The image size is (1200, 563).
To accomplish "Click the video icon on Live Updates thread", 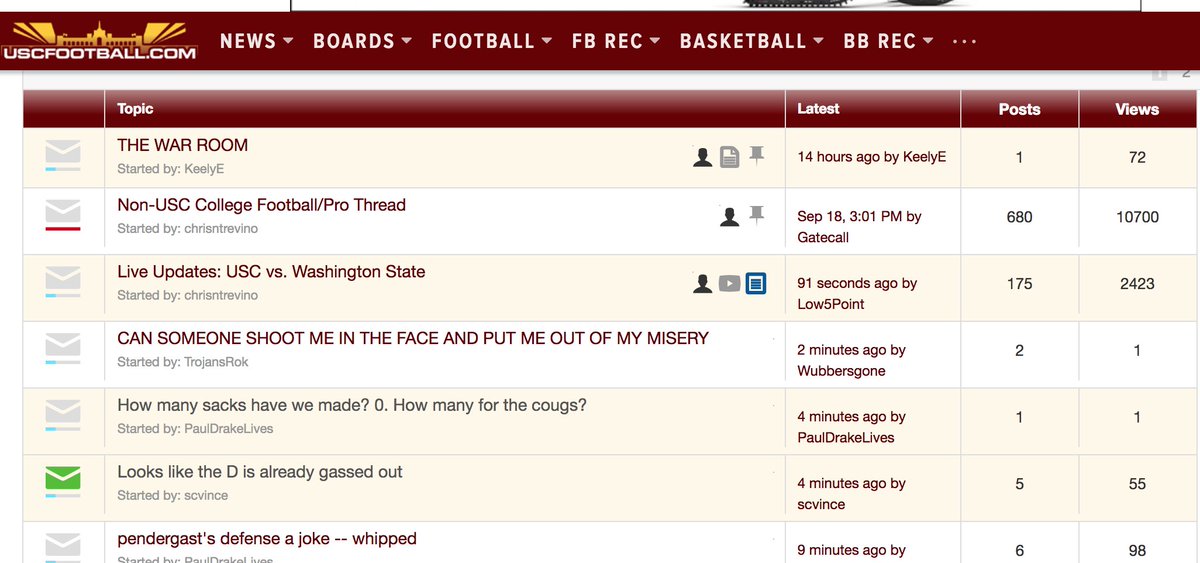I will (x=730, y=284).
